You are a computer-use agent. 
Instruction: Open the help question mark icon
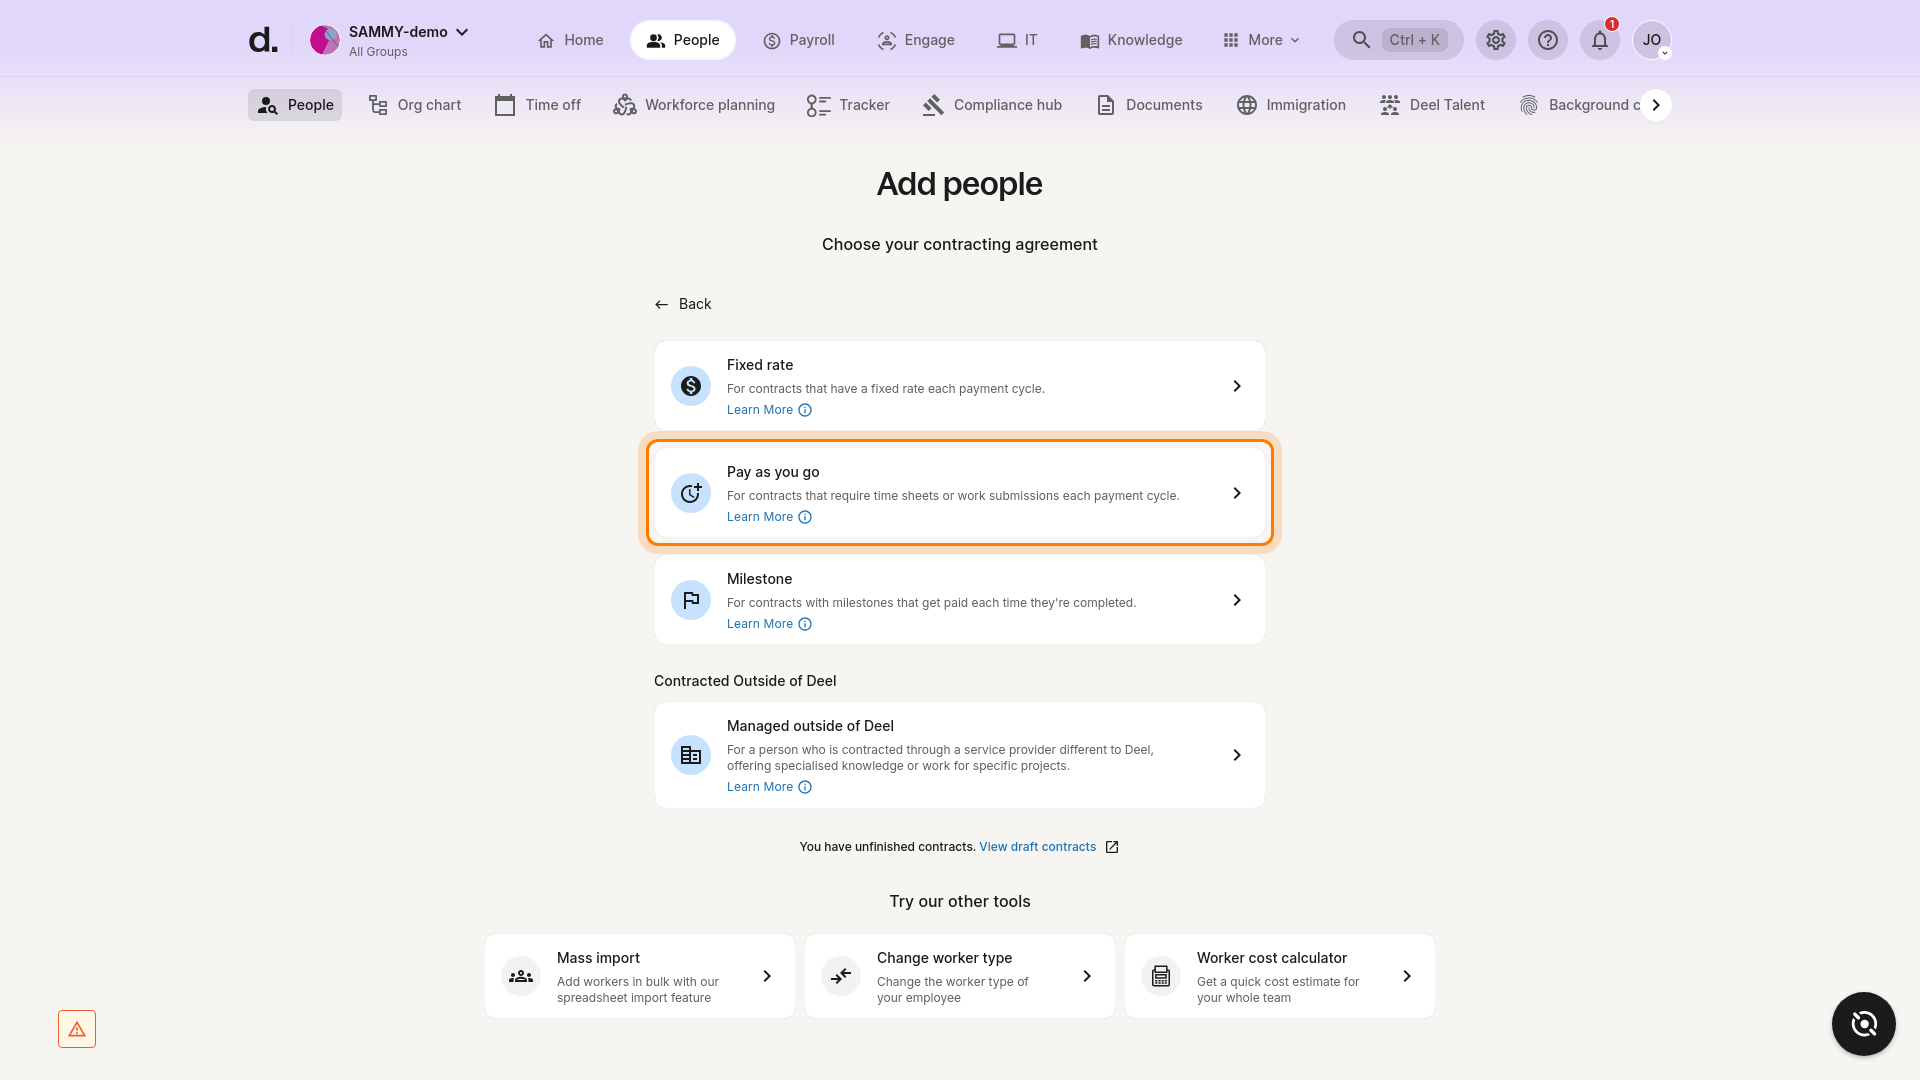(1547, 40)
